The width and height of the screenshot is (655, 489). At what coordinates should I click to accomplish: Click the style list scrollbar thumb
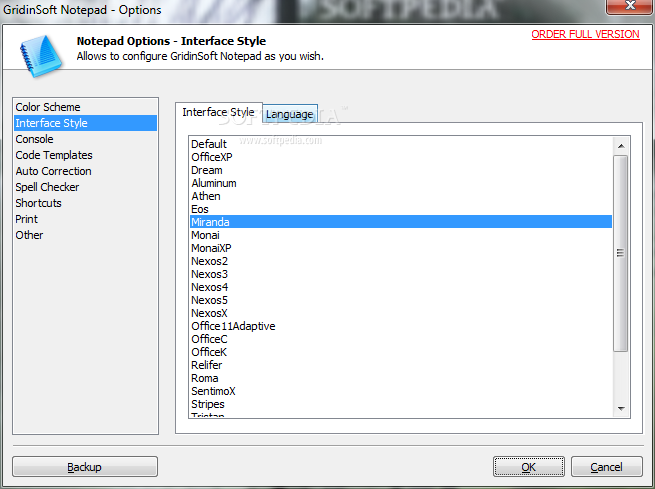point(621,253)
